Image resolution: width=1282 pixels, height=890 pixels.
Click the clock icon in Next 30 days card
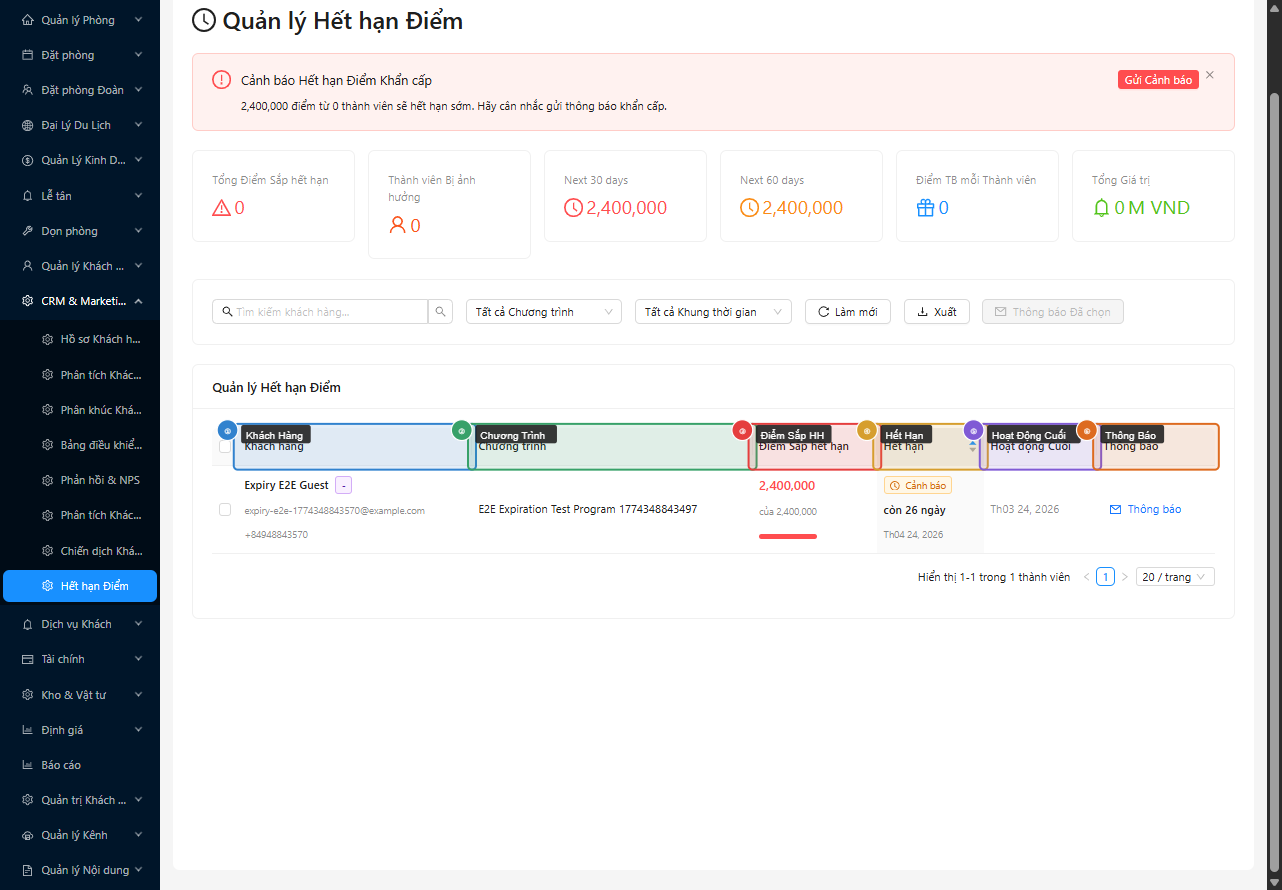(573, 208)
